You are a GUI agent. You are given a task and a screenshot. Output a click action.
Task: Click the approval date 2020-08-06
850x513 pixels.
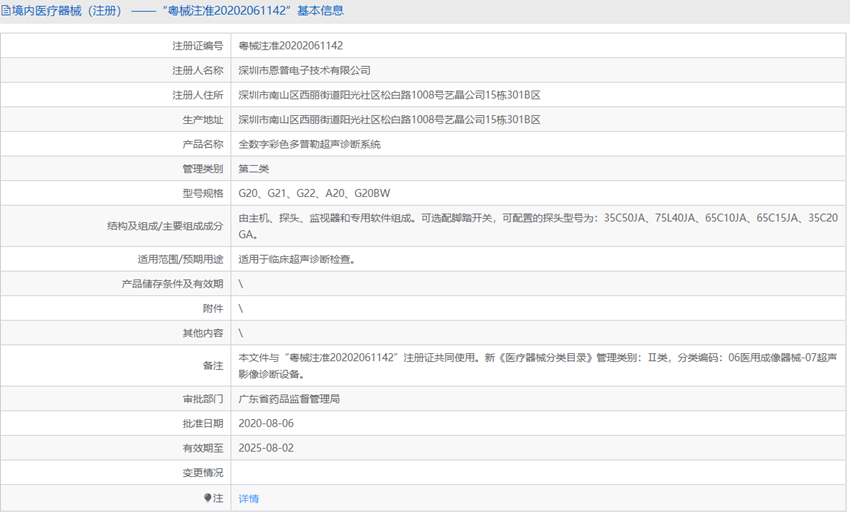(265, 423)
